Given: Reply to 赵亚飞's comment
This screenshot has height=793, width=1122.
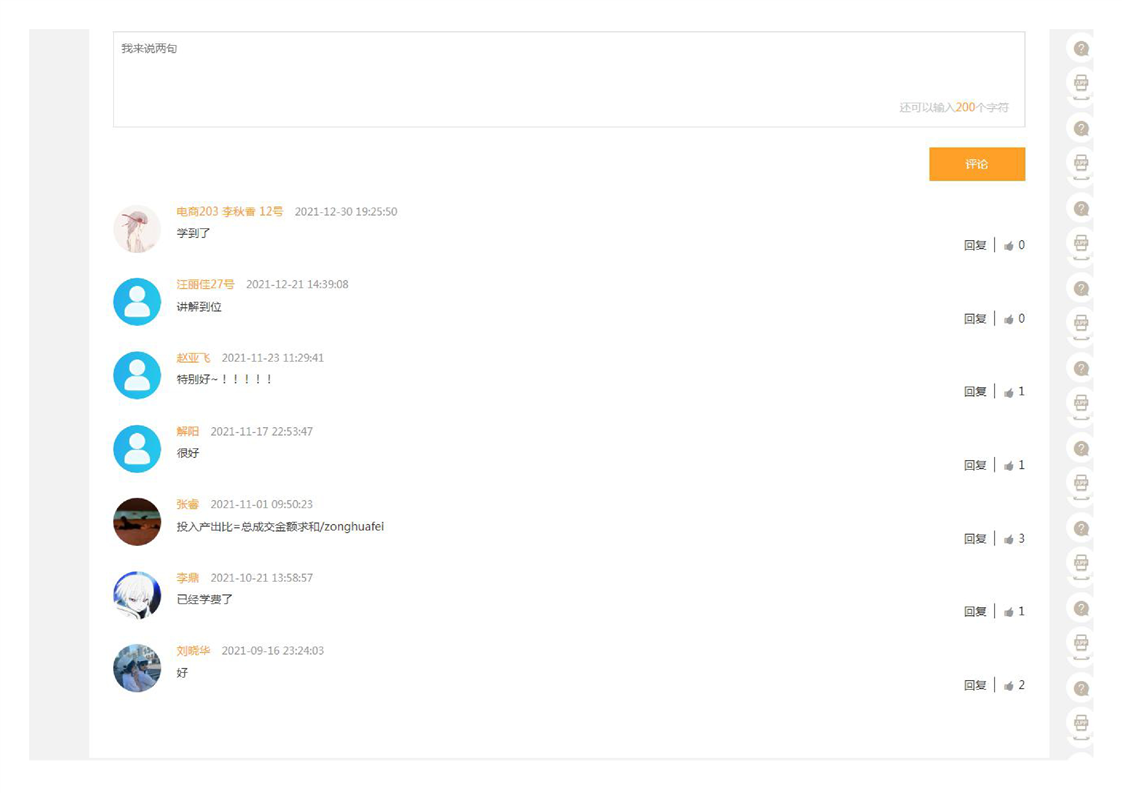Looking at the screenshot, I should 974,392.
